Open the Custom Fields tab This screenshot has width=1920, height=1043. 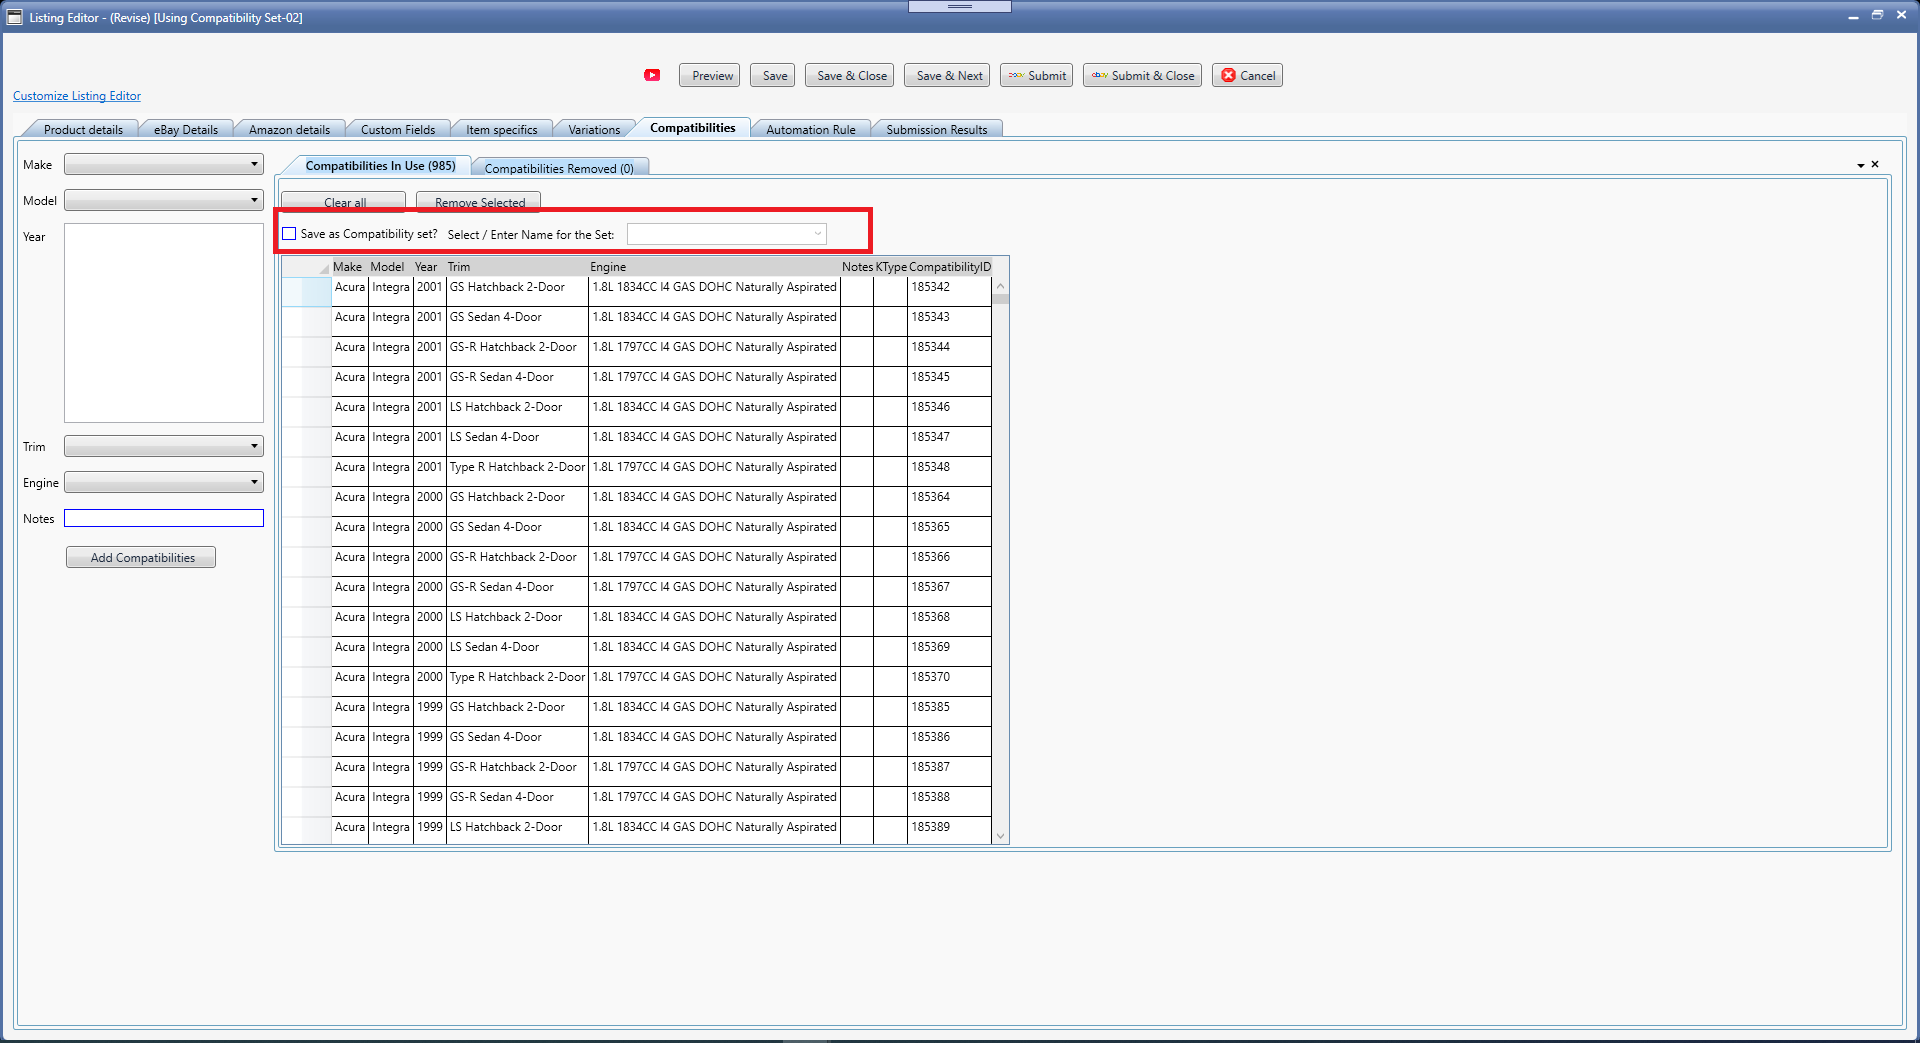click(x=398, y=129)
